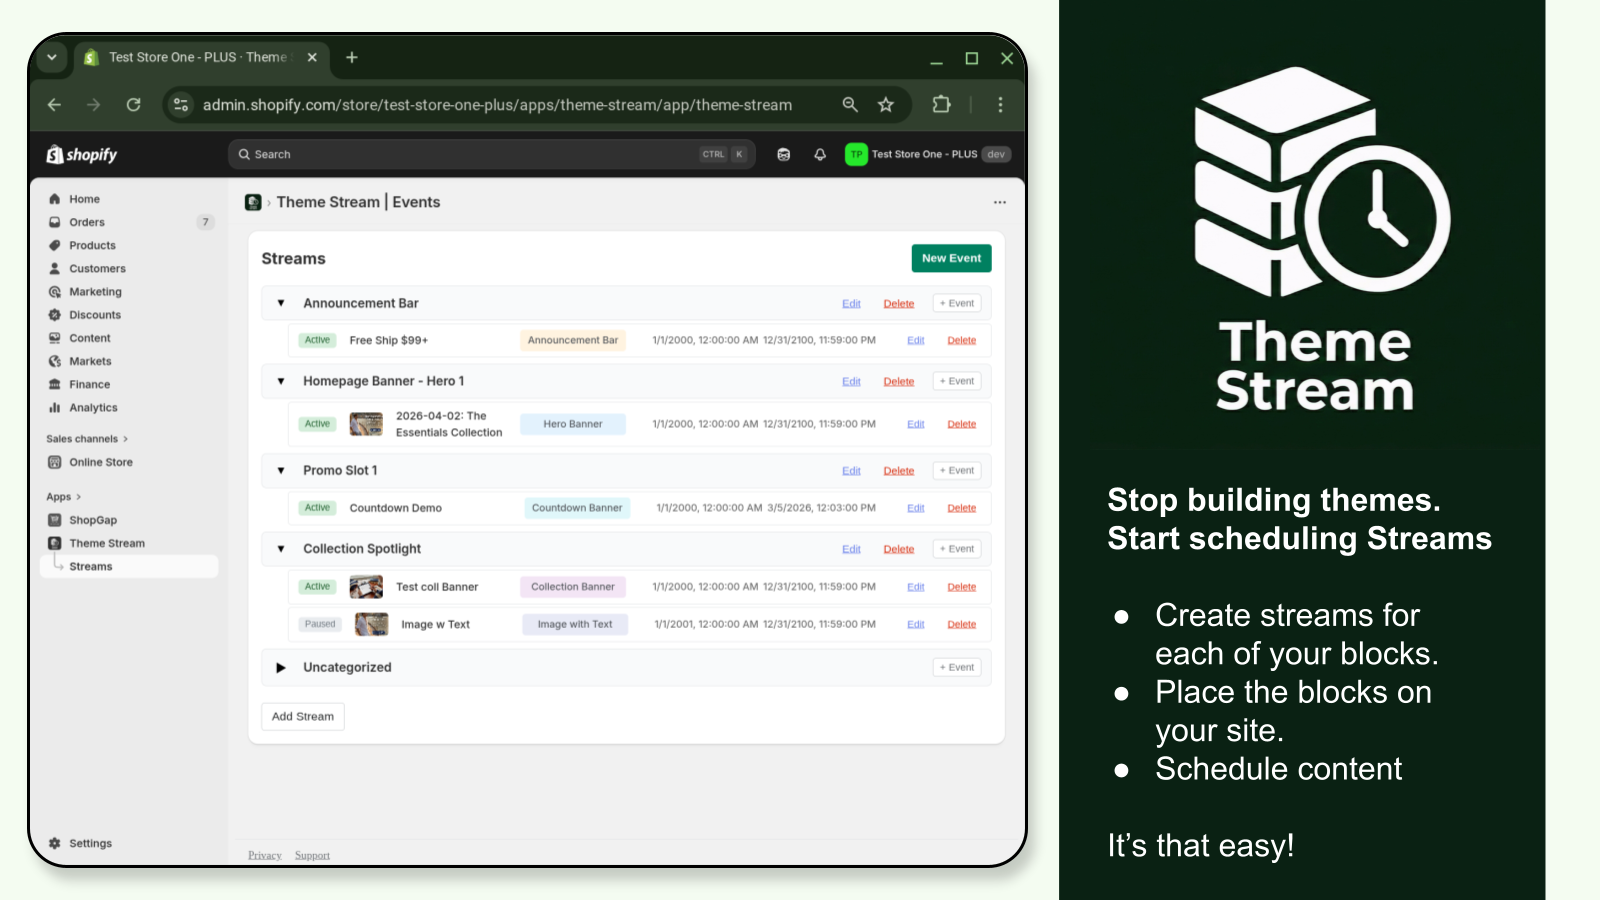
Task: Click the Hero Banner type tag
Action: click(x=573, y=424)
